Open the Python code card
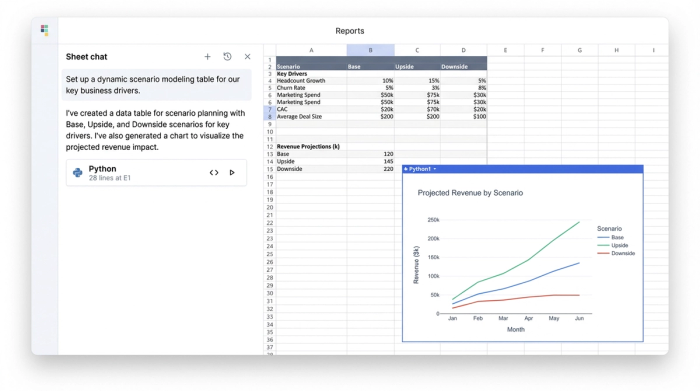The width and height of the screenshot is (700, 391). 156,173
